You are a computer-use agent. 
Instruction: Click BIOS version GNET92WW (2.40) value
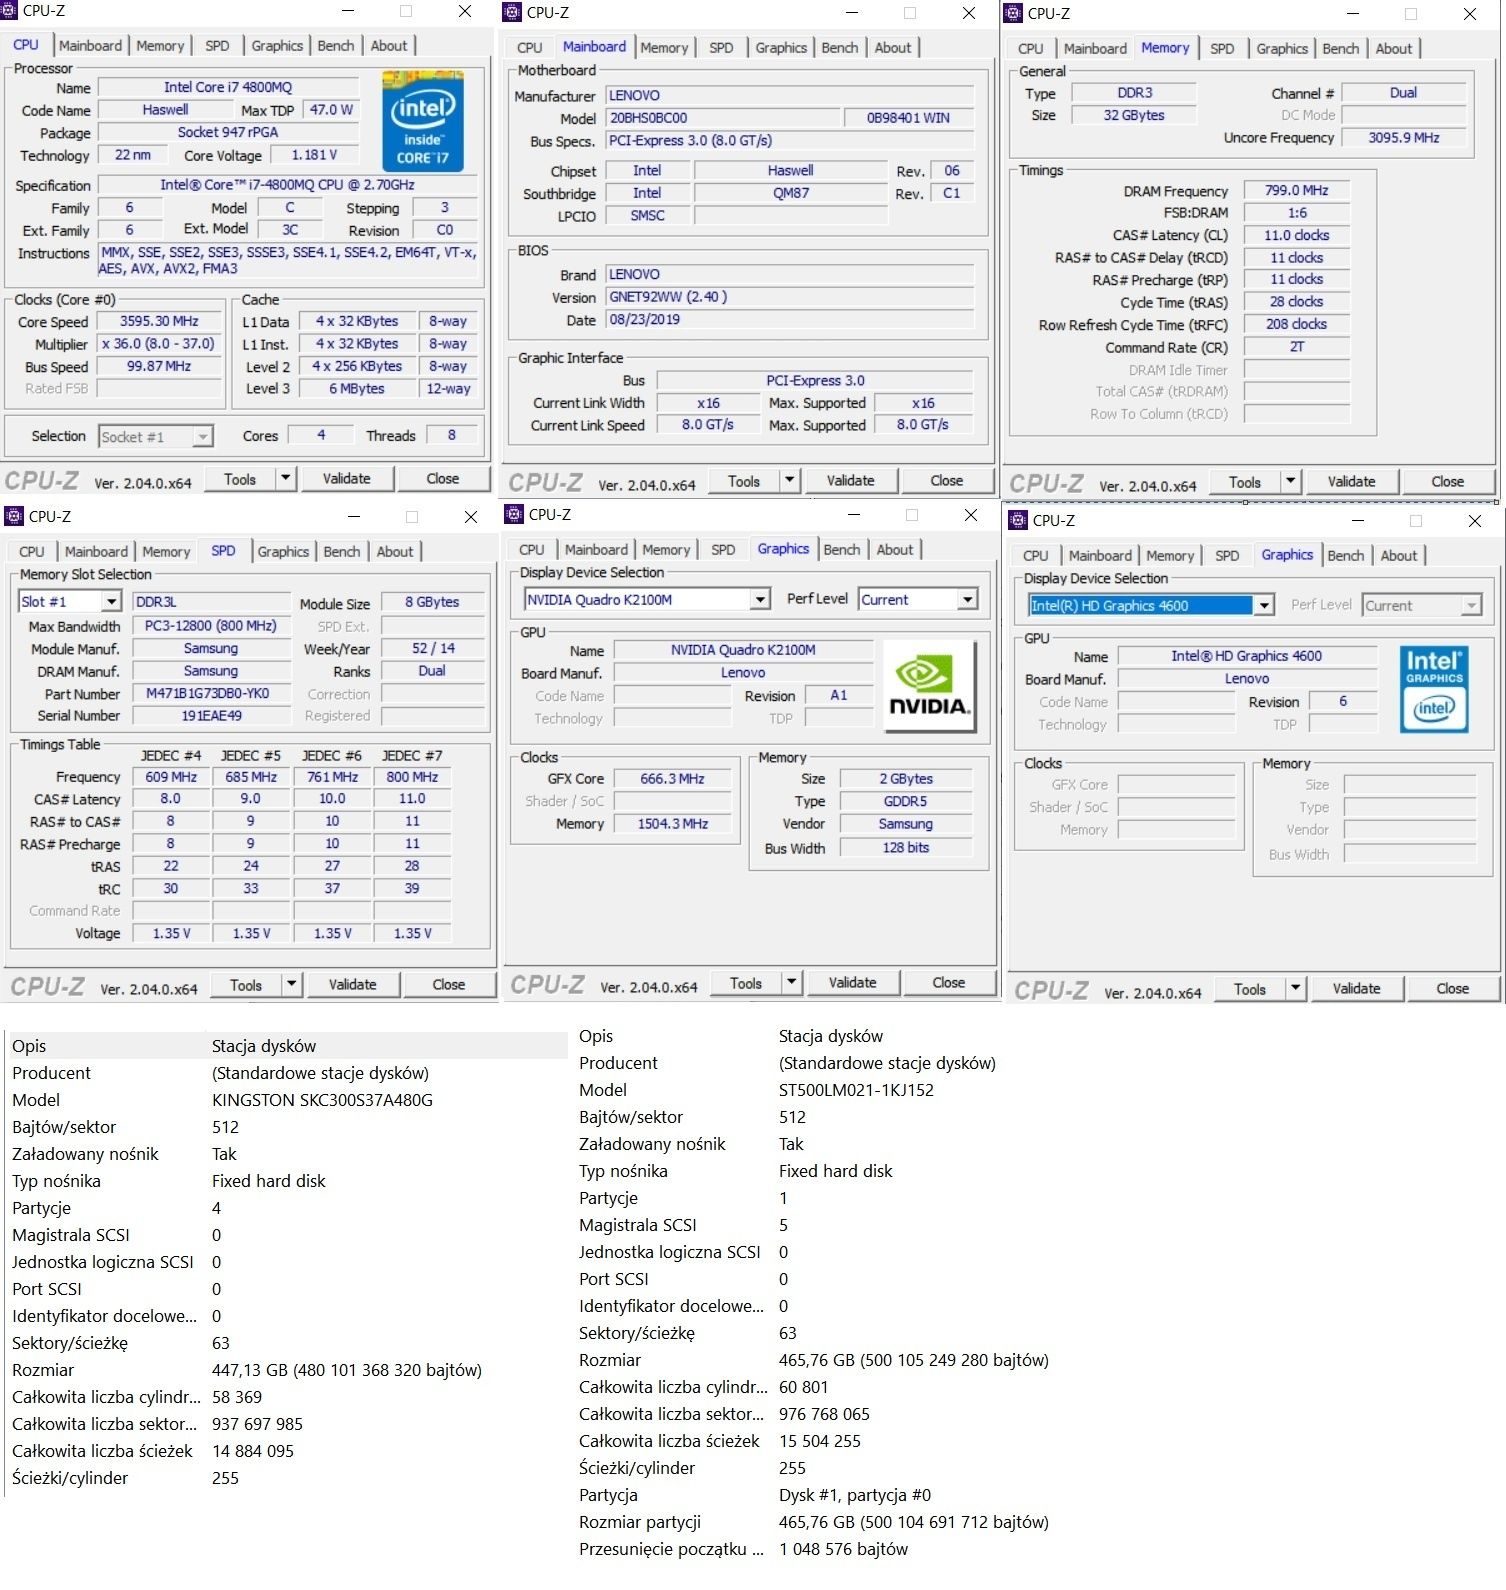click(790, 297)
